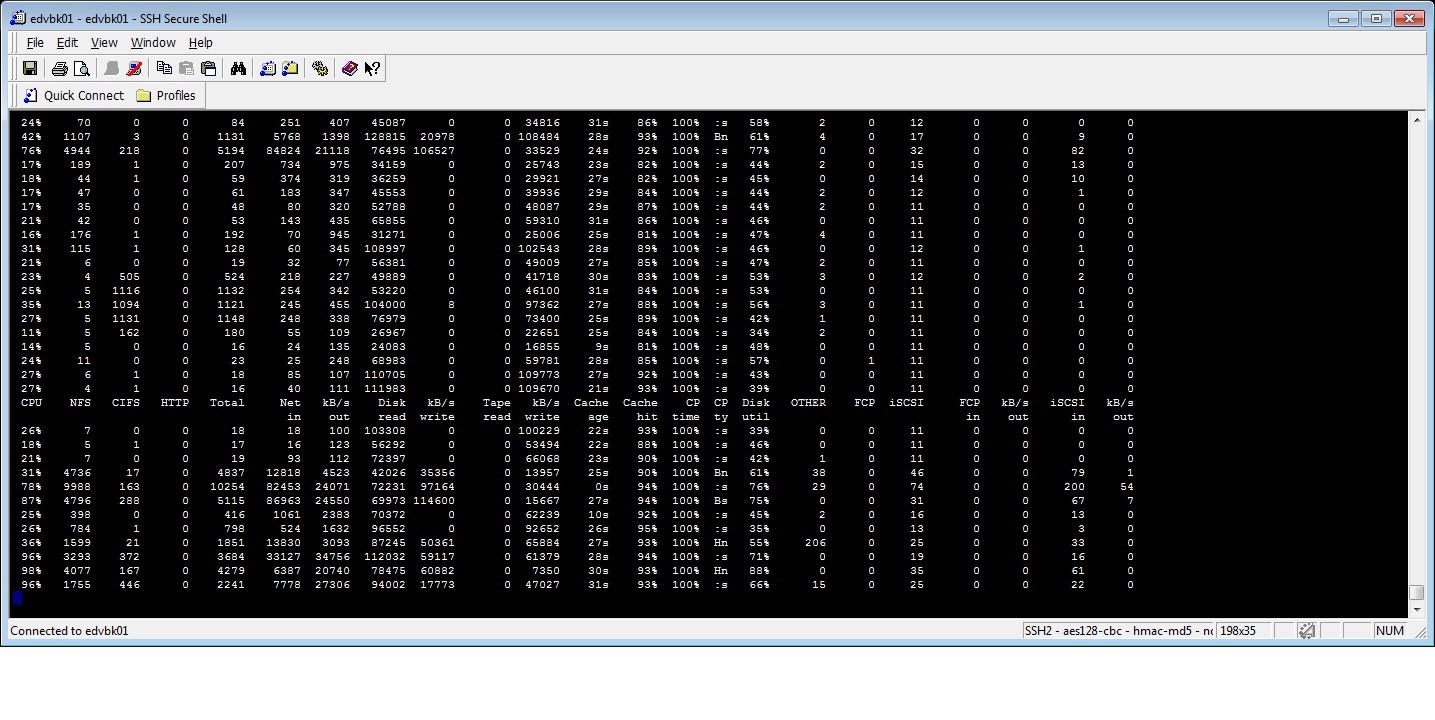Click the "NUM" status bar indicator

[x=1390, y=631]
